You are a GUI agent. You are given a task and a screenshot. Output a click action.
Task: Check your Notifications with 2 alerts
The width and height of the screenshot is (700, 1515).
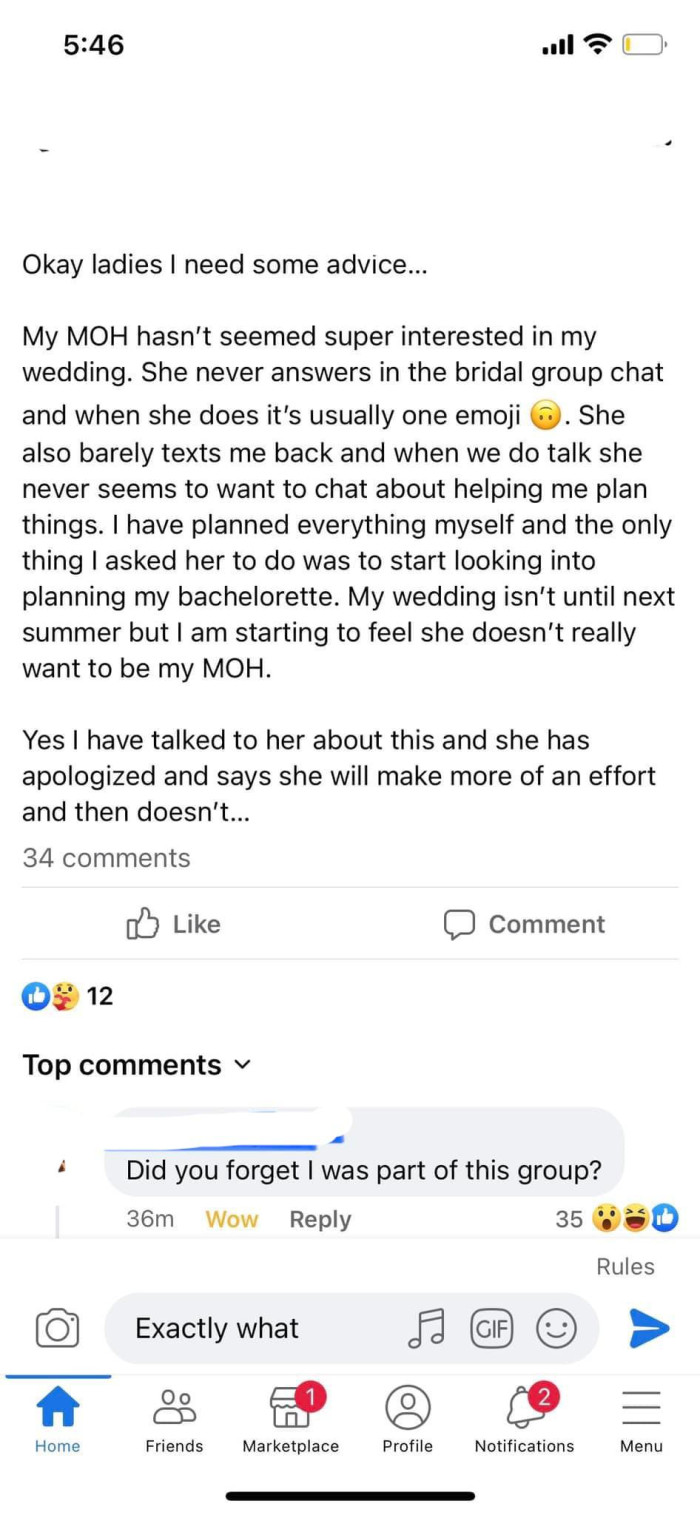524,1420
